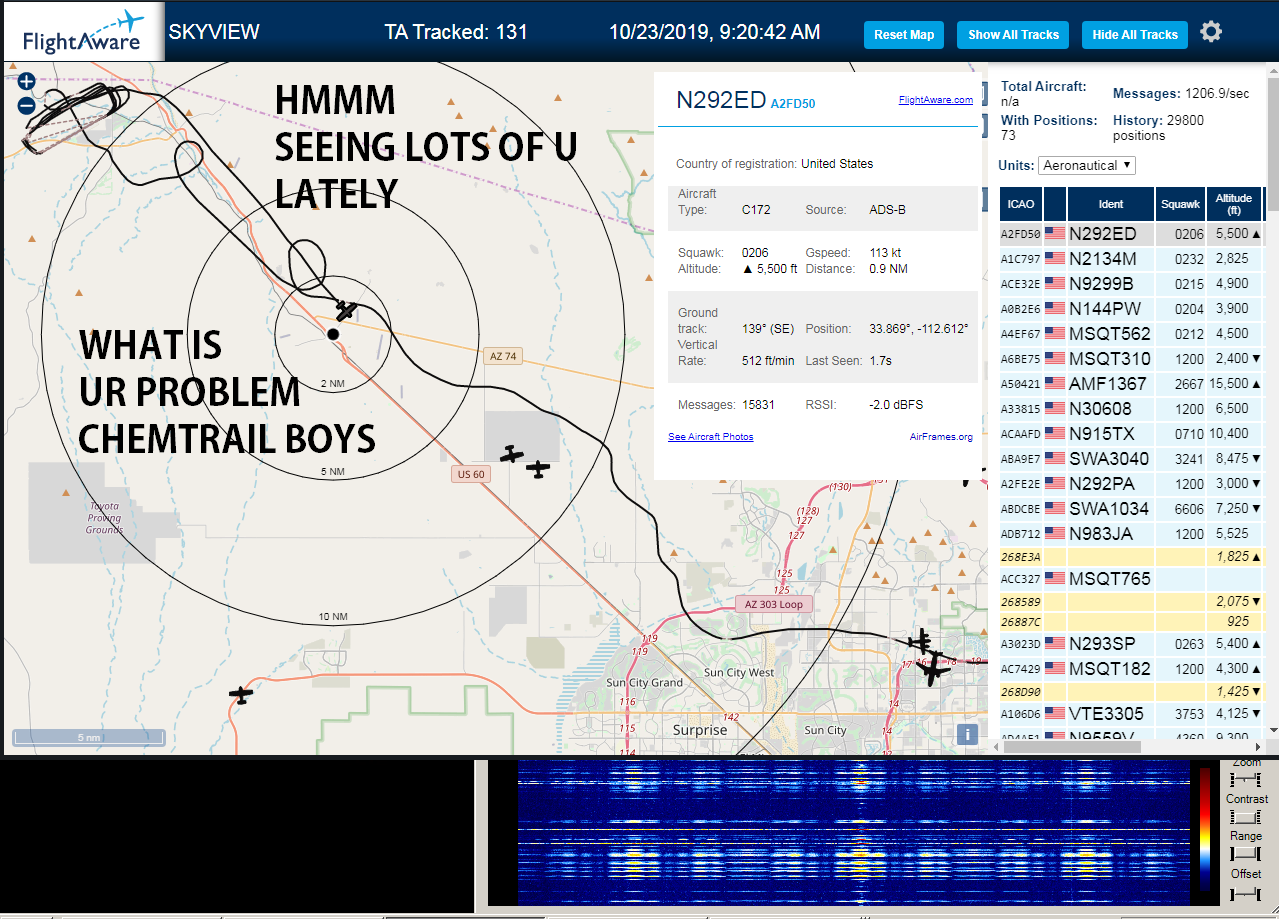This screenshot has height=919, width=1279.
Task: Select the AMF1367 row
Action: pos(1131,384)
